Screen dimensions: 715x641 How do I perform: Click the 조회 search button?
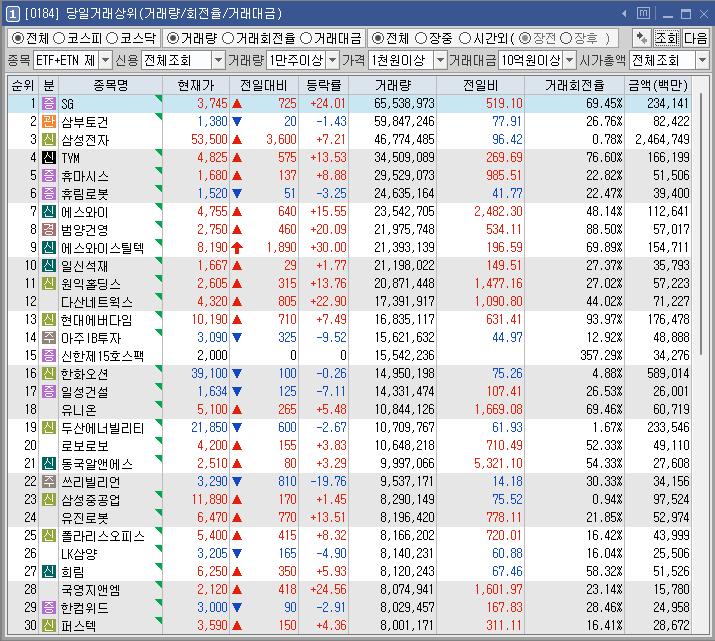[x=667, y=38]
